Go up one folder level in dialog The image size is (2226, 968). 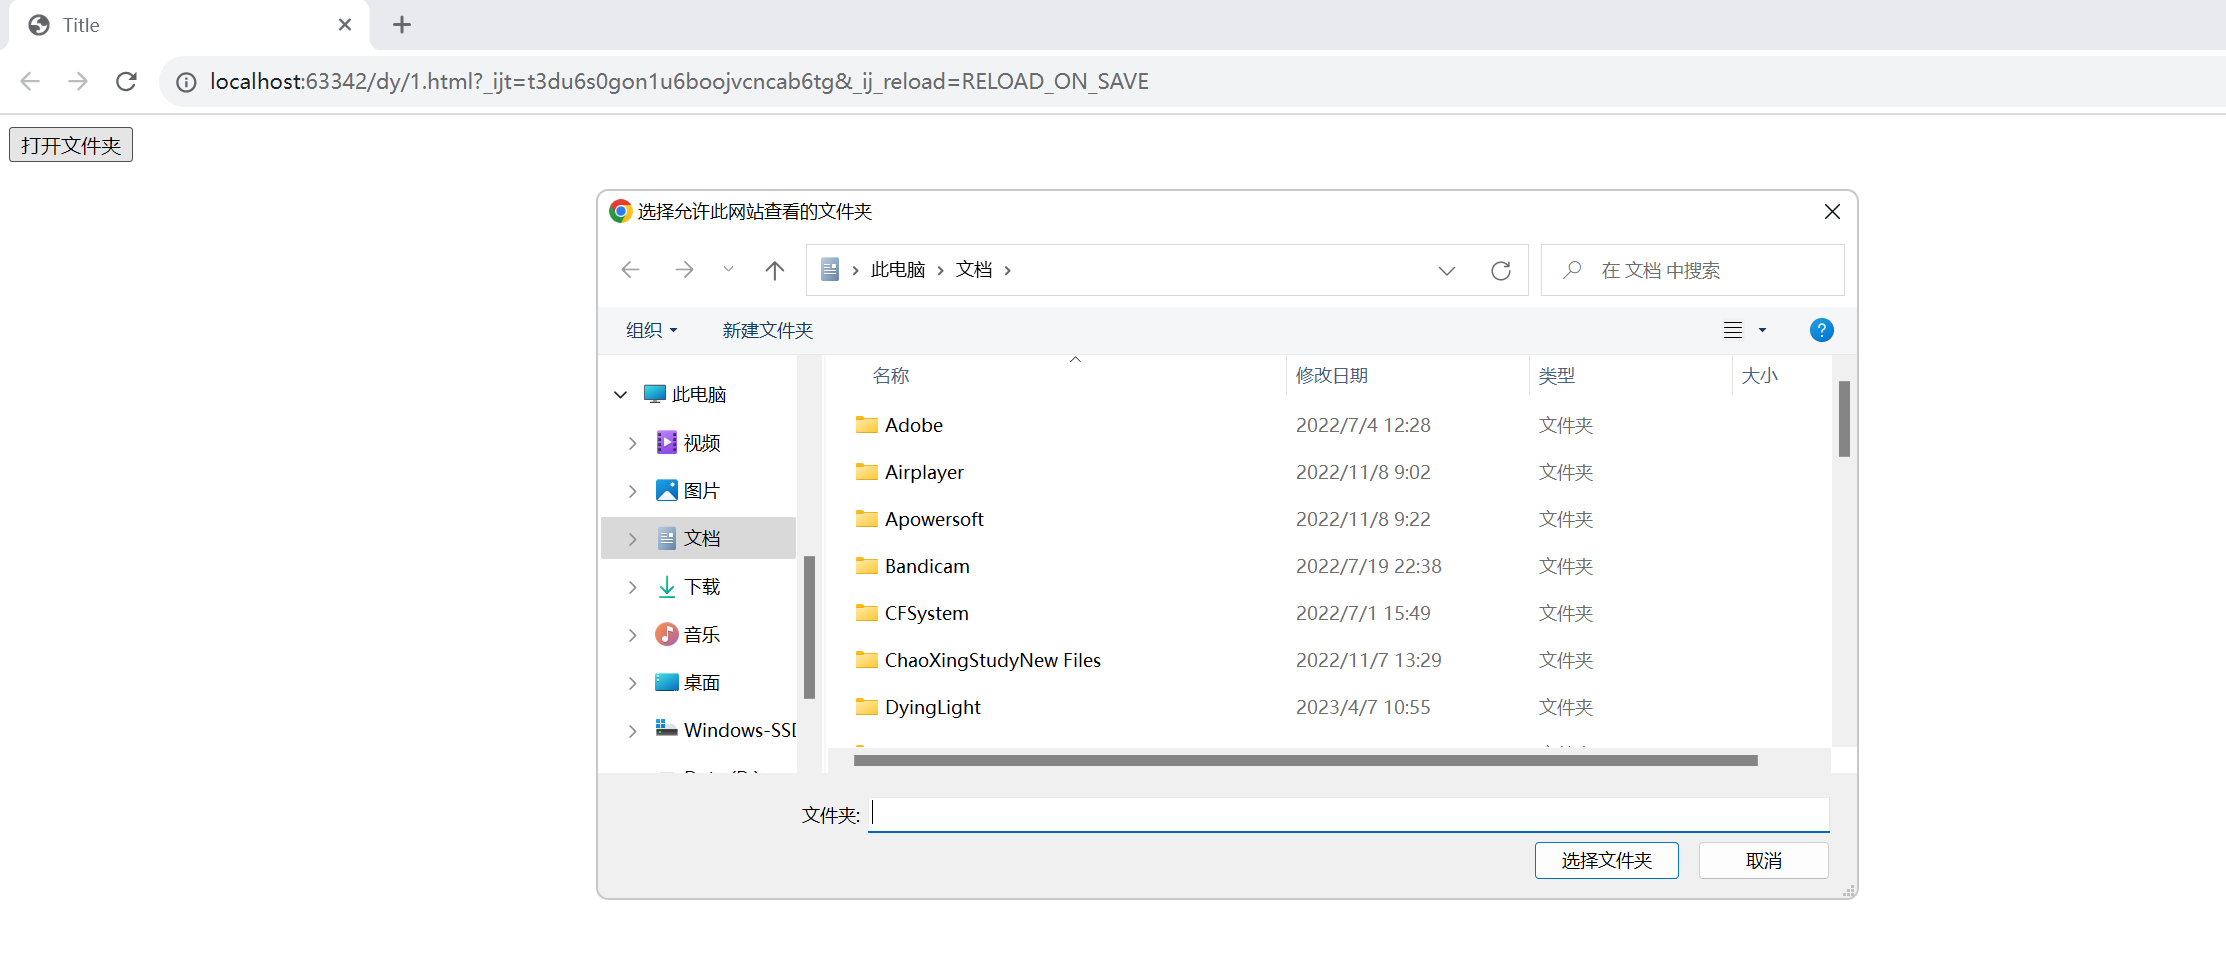pyautogui.click(x=775, y=270)
